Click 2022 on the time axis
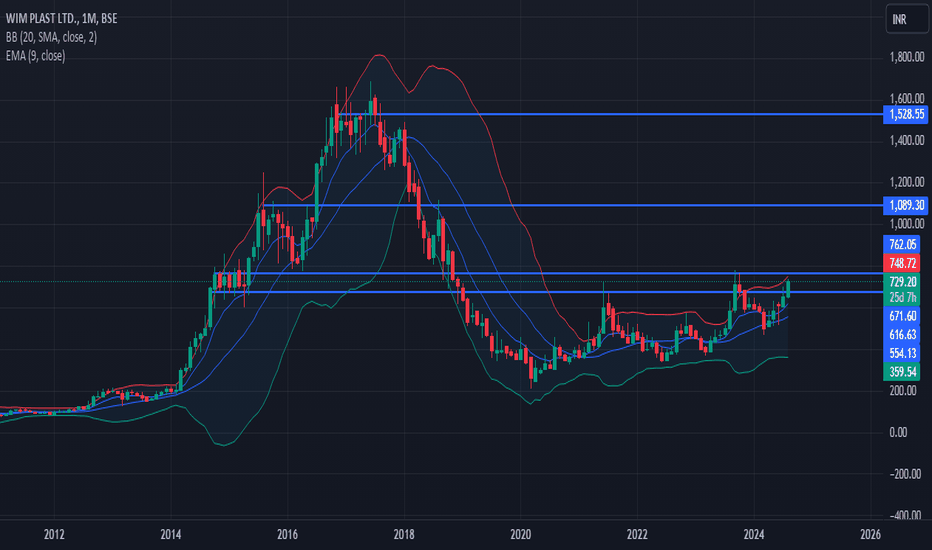 (637, 534)
